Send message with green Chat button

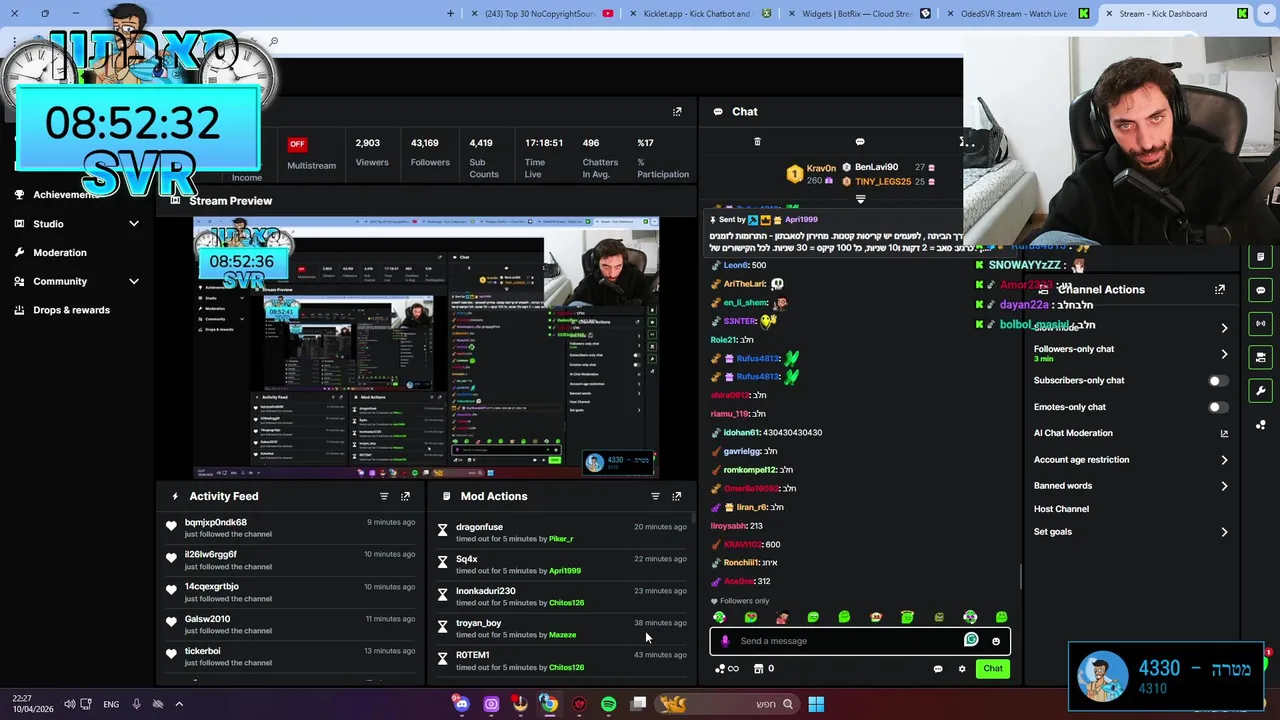click(x=993, y=669)
